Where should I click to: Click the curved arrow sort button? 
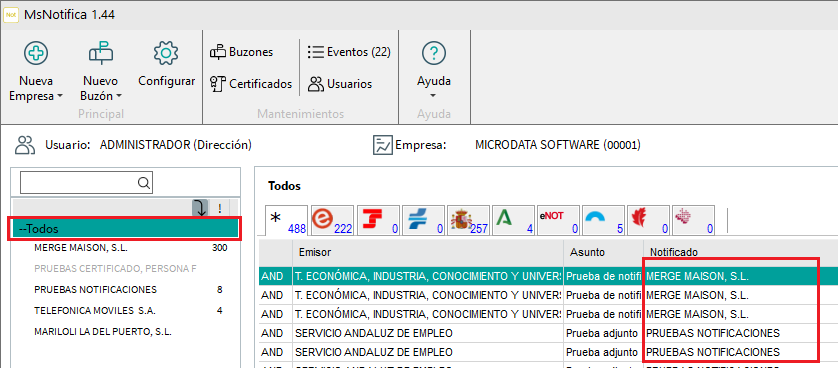(x=200, y=208)
